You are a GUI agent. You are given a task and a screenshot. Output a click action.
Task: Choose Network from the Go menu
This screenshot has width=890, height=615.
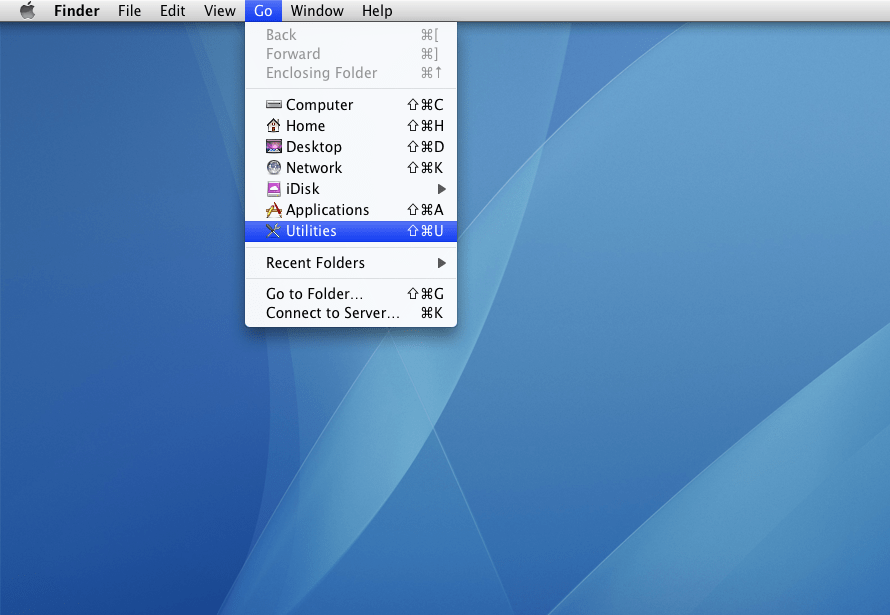click(351, 168)
